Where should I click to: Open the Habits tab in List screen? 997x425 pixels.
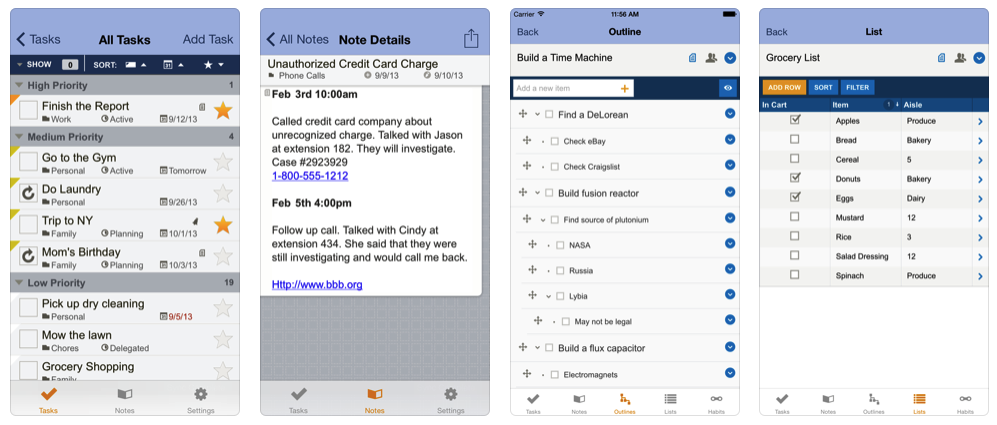click(965, 403)
